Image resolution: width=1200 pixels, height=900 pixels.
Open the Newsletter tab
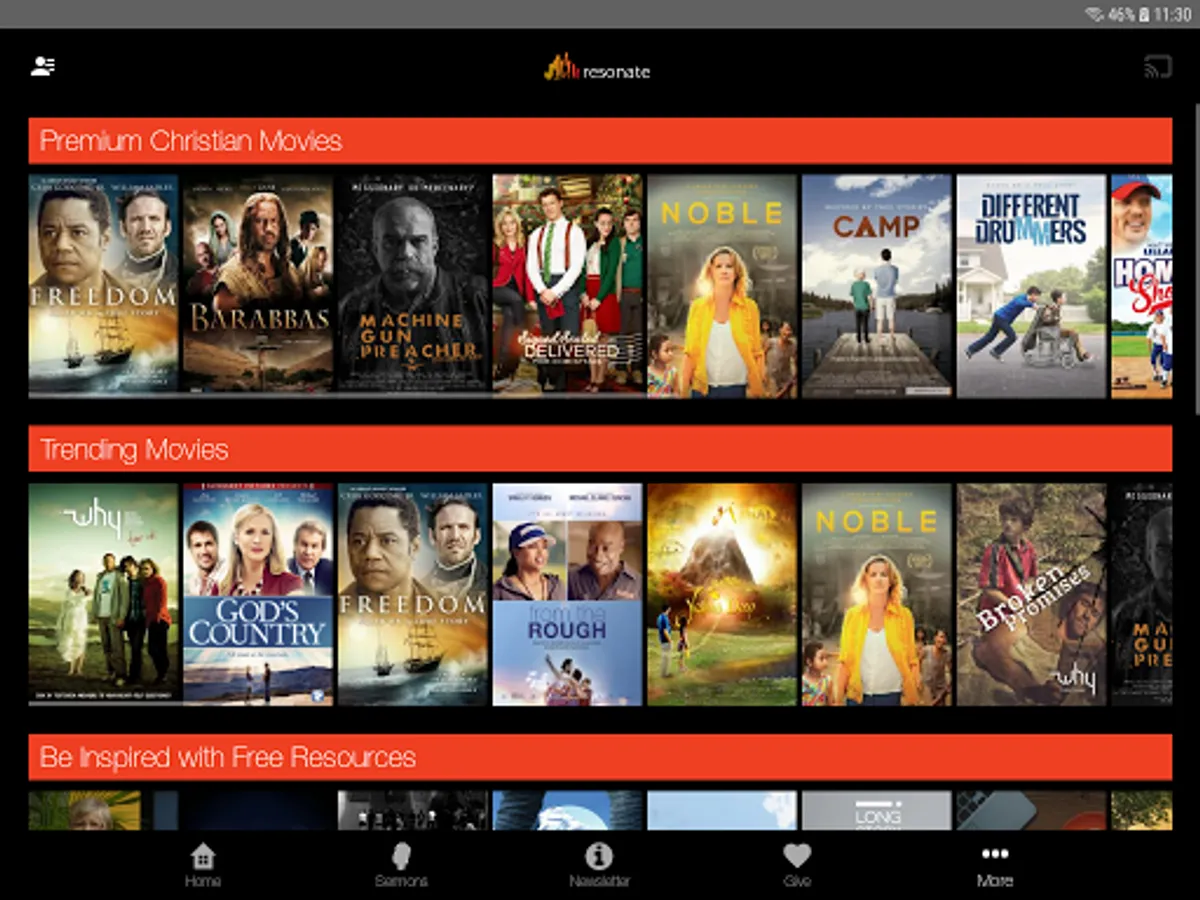point(599,865)
